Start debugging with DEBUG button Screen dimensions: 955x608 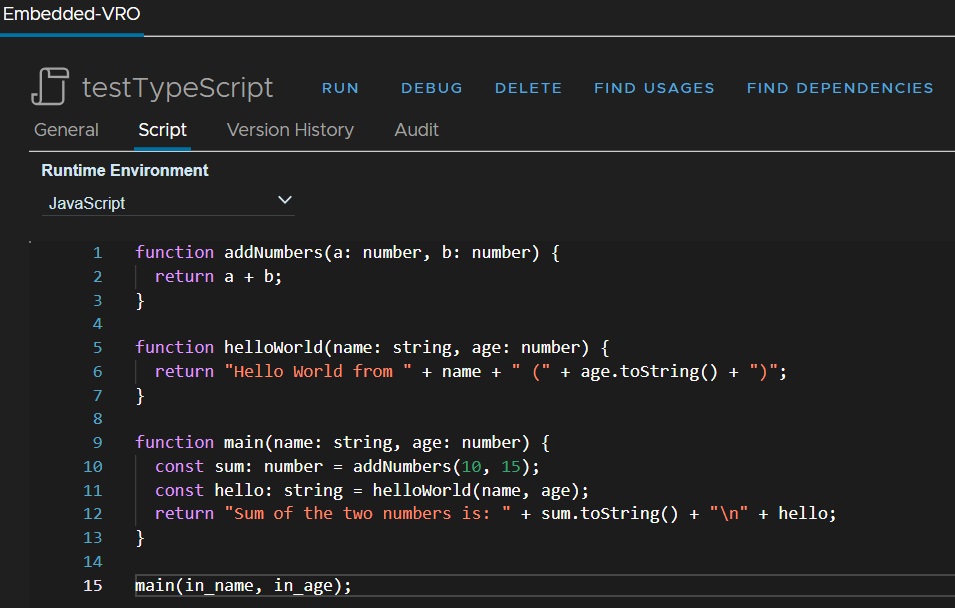tap(432, 88)
